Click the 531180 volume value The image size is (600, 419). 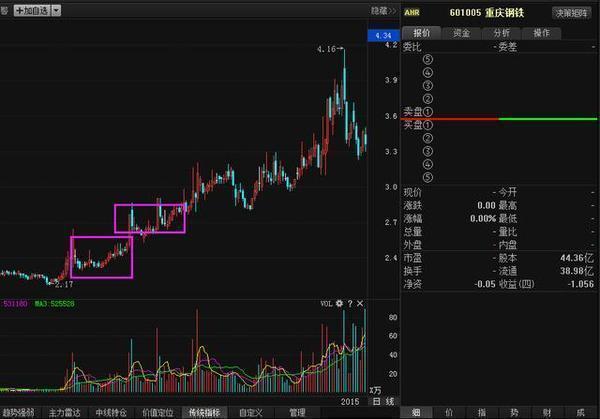coord(15,304)
